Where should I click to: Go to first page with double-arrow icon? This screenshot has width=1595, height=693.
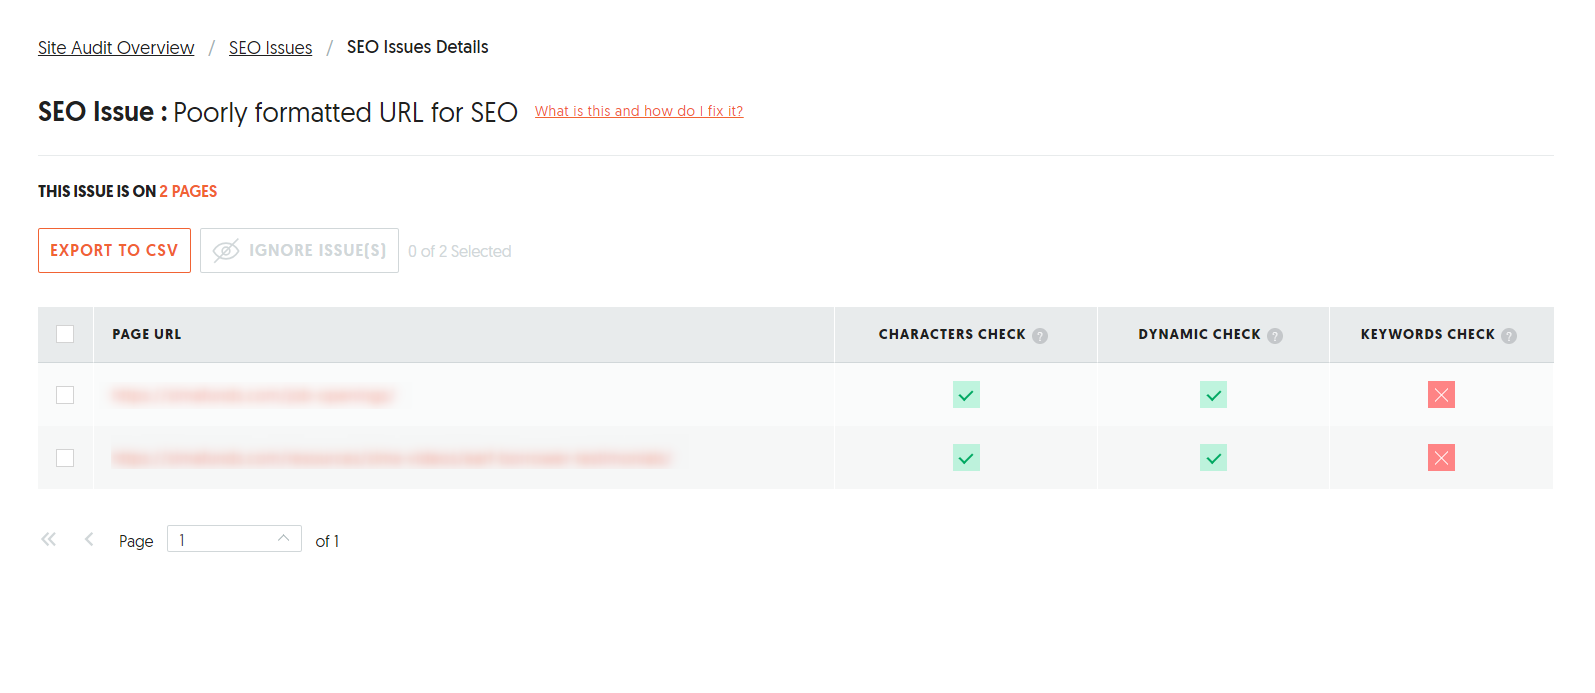click(48, 540)
